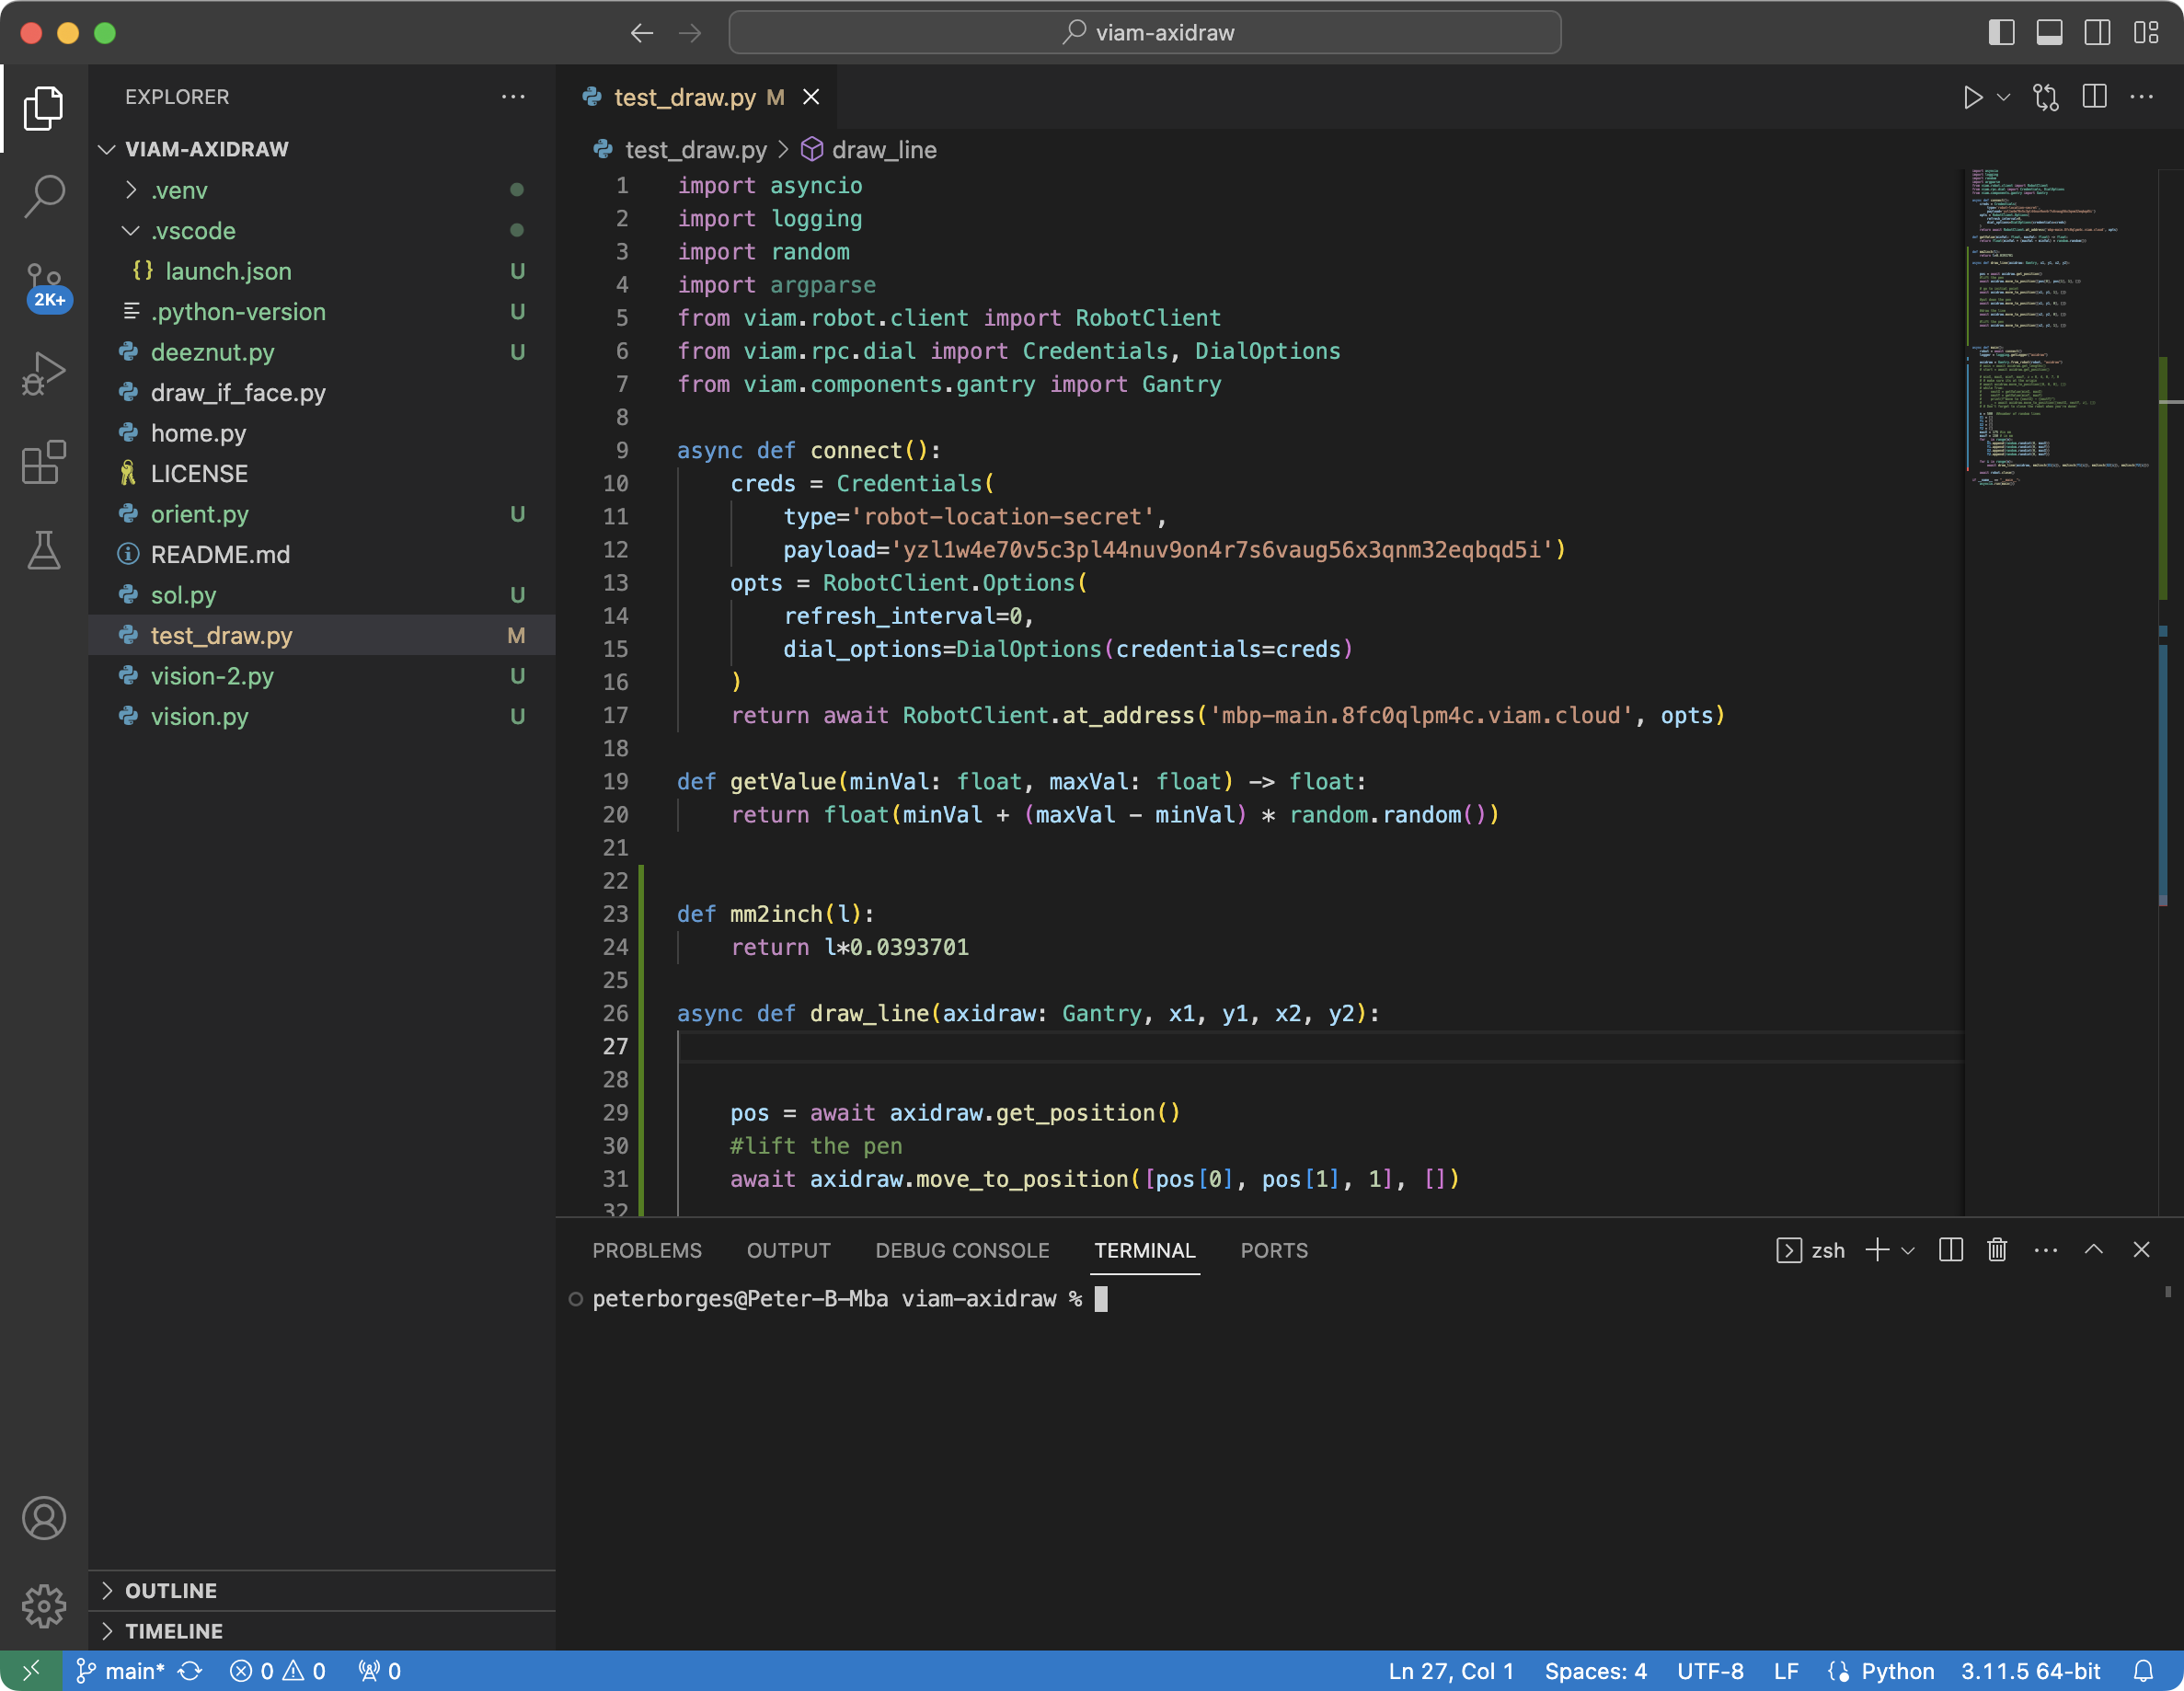The width and height of the screenshot is (2184, 1691).
Task: Open the viam-axidraw search bar
Action: click(1145, 32)
